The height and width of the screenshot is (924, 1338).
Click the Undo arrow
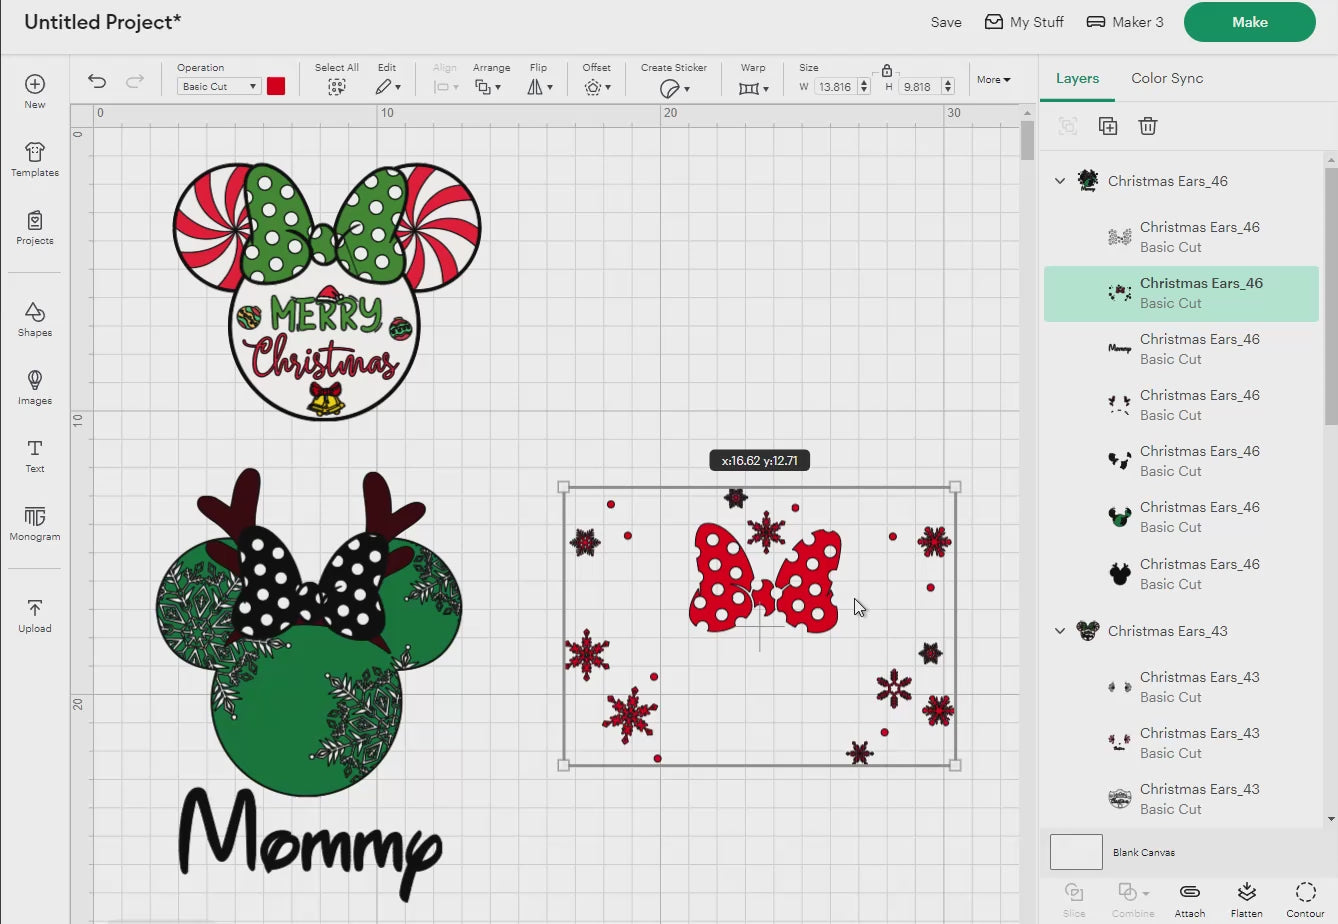point(97,81)
